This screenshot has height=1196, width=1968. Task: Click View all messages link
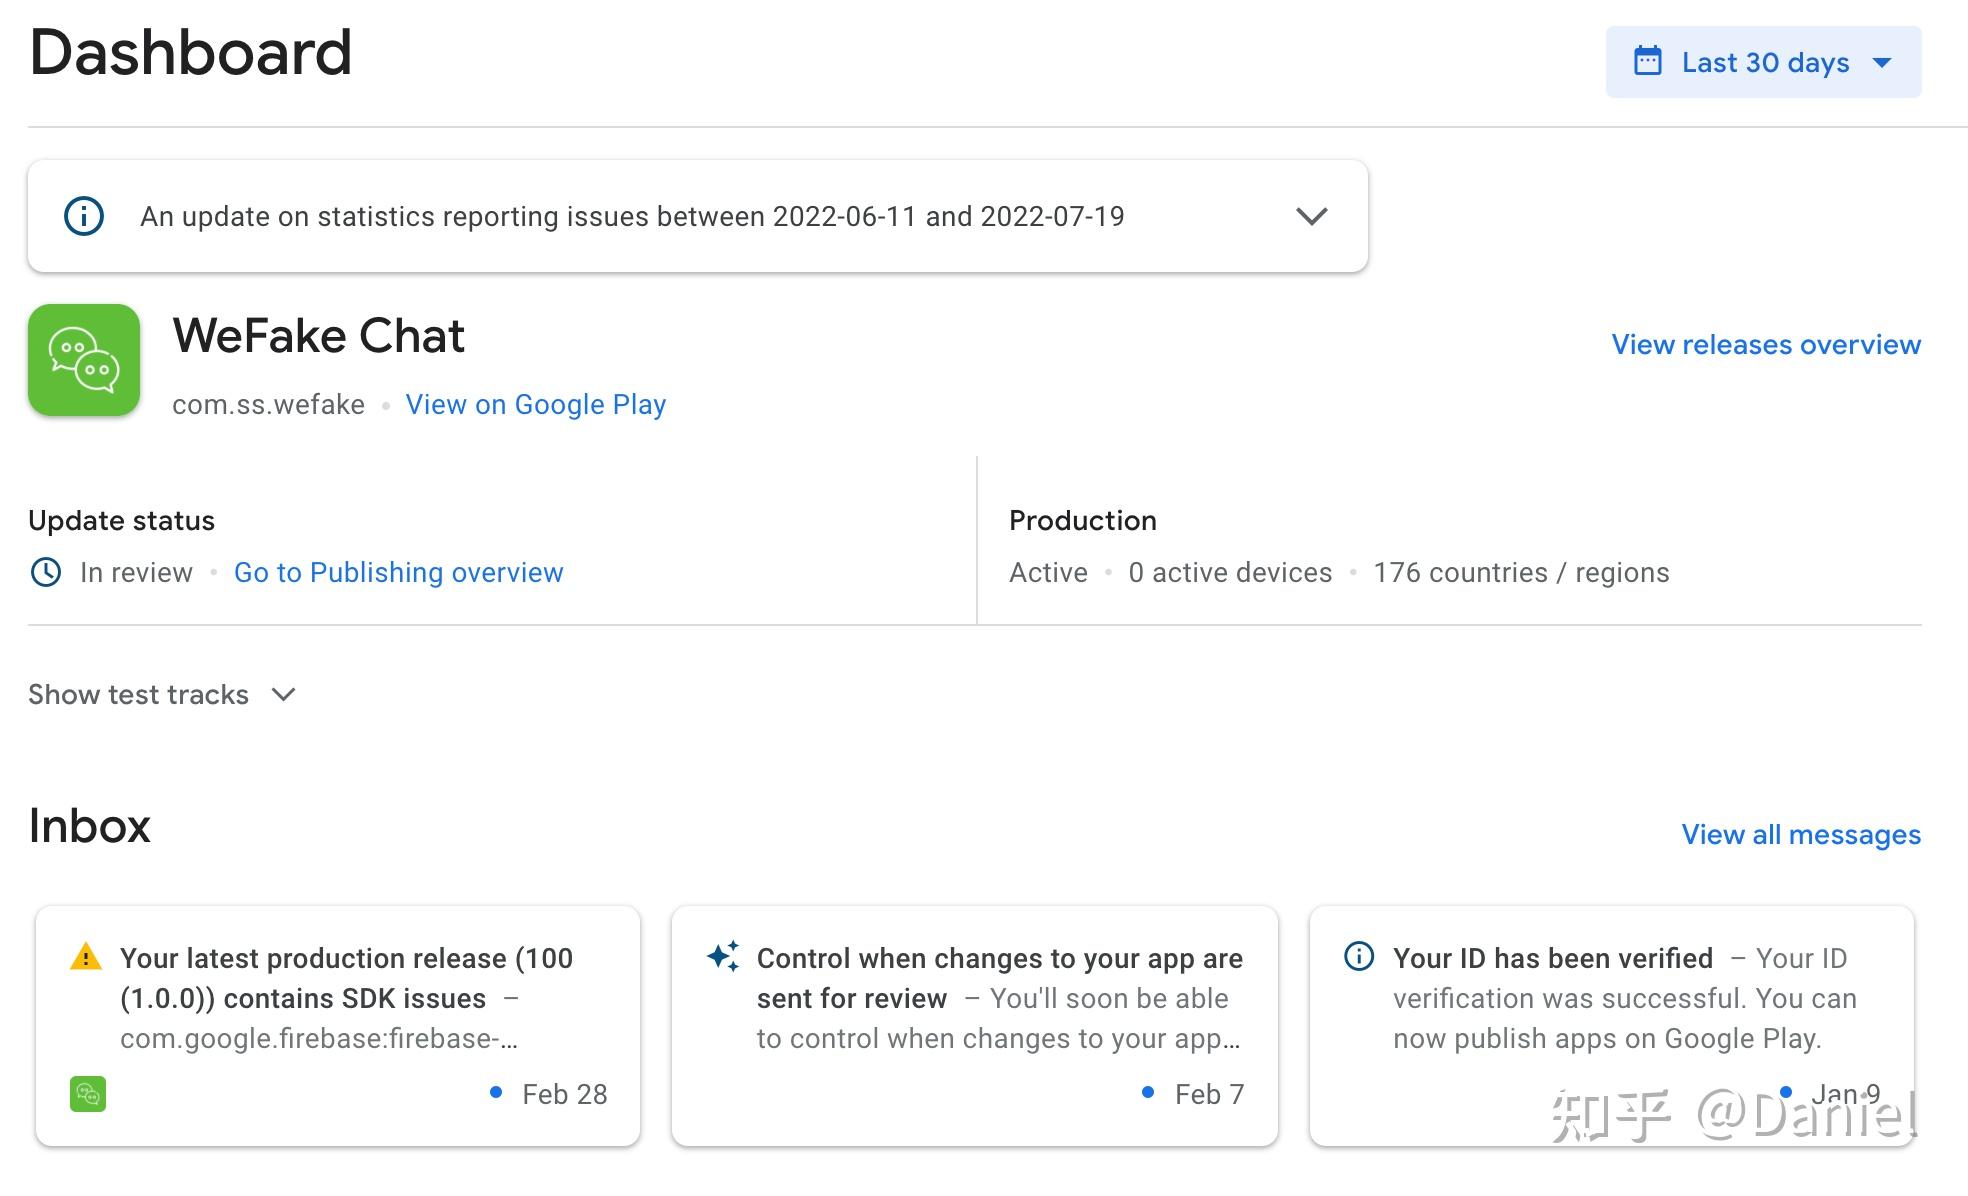click(x=1800, y=834)
